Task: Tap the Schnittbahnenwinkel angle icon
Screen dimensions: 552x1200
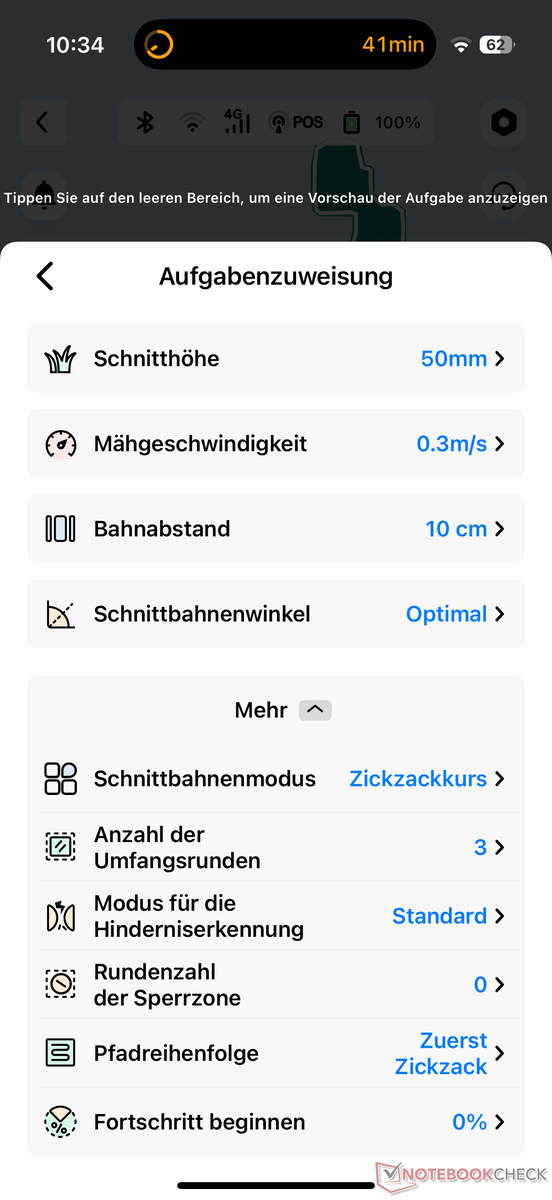Action: pyautogui.click(x=61, y=614)
